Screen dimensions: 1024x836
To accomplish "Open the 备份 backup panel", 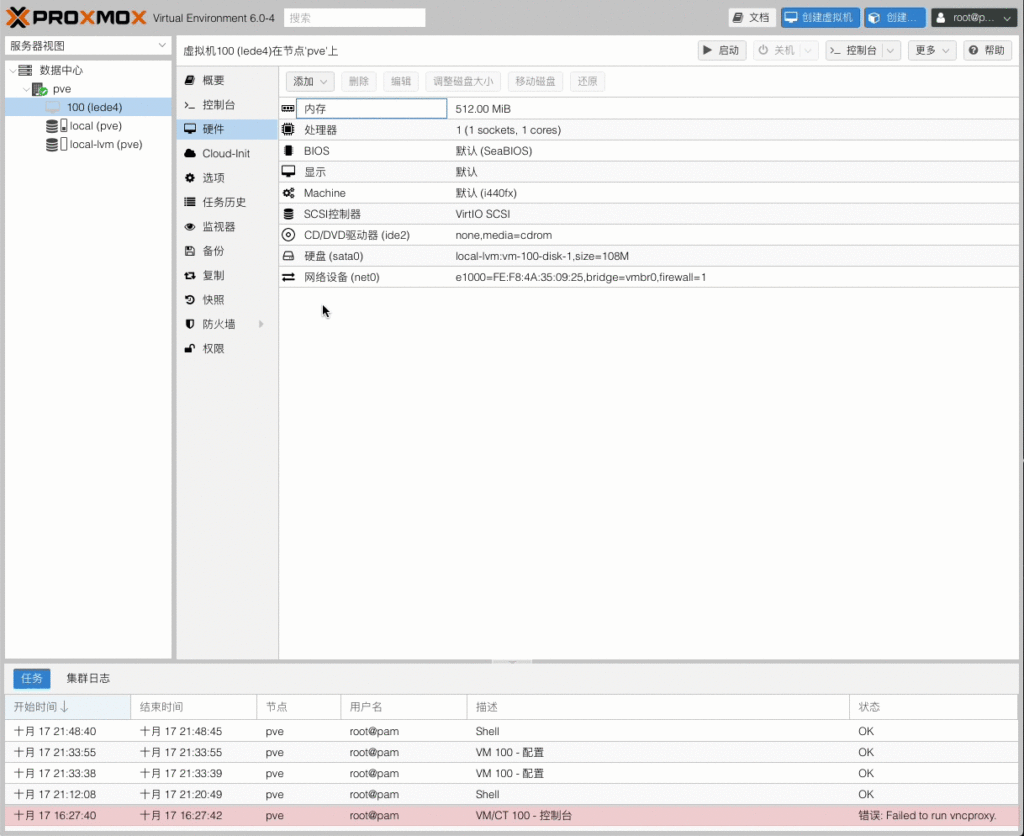I will click(x=213, y=251).
